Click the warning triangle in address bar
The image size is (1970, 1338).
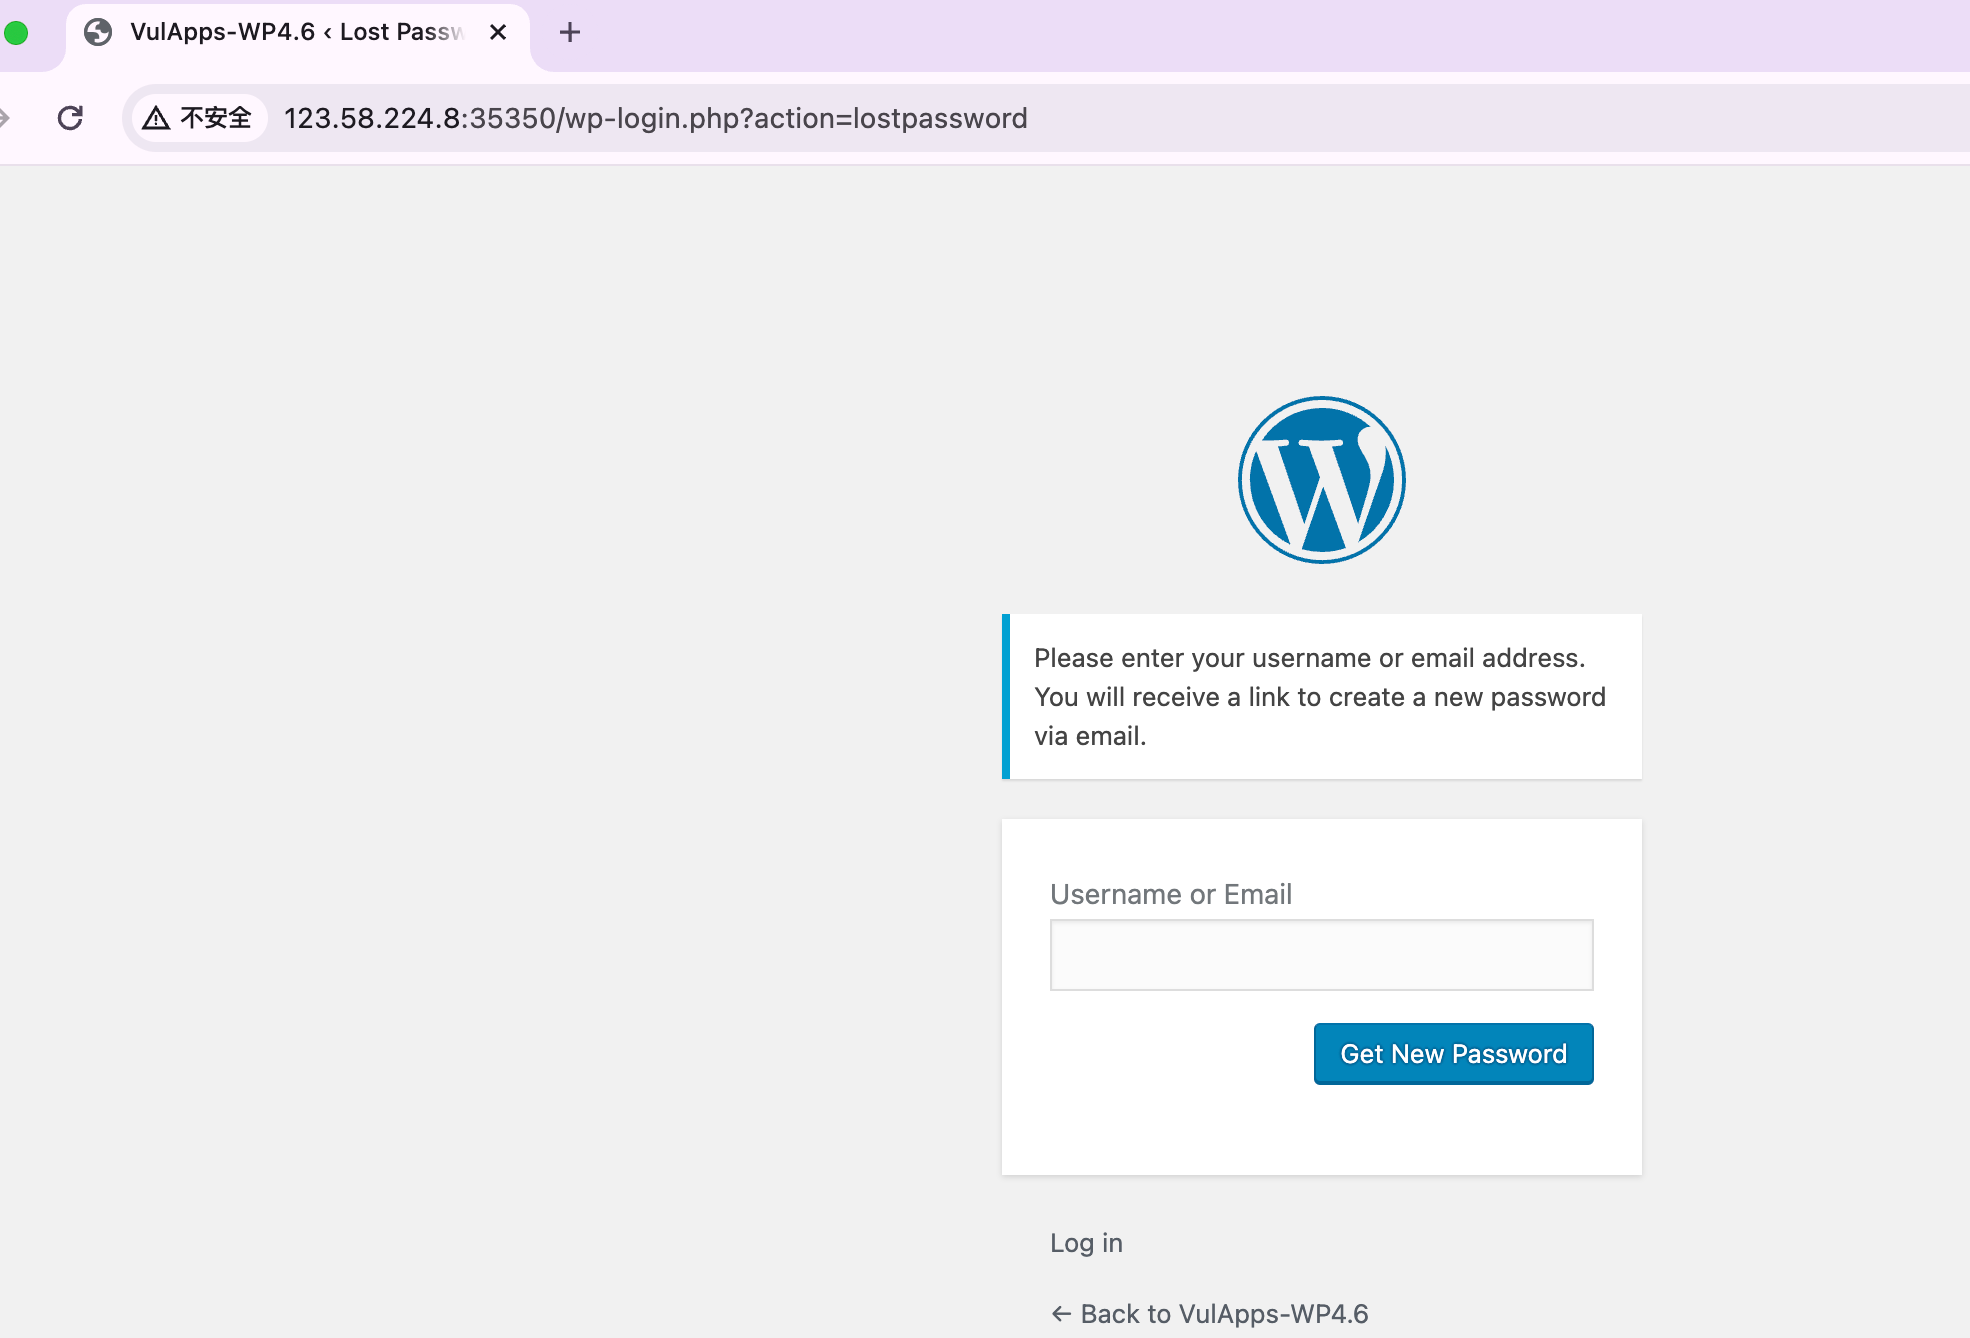[156, 118]
